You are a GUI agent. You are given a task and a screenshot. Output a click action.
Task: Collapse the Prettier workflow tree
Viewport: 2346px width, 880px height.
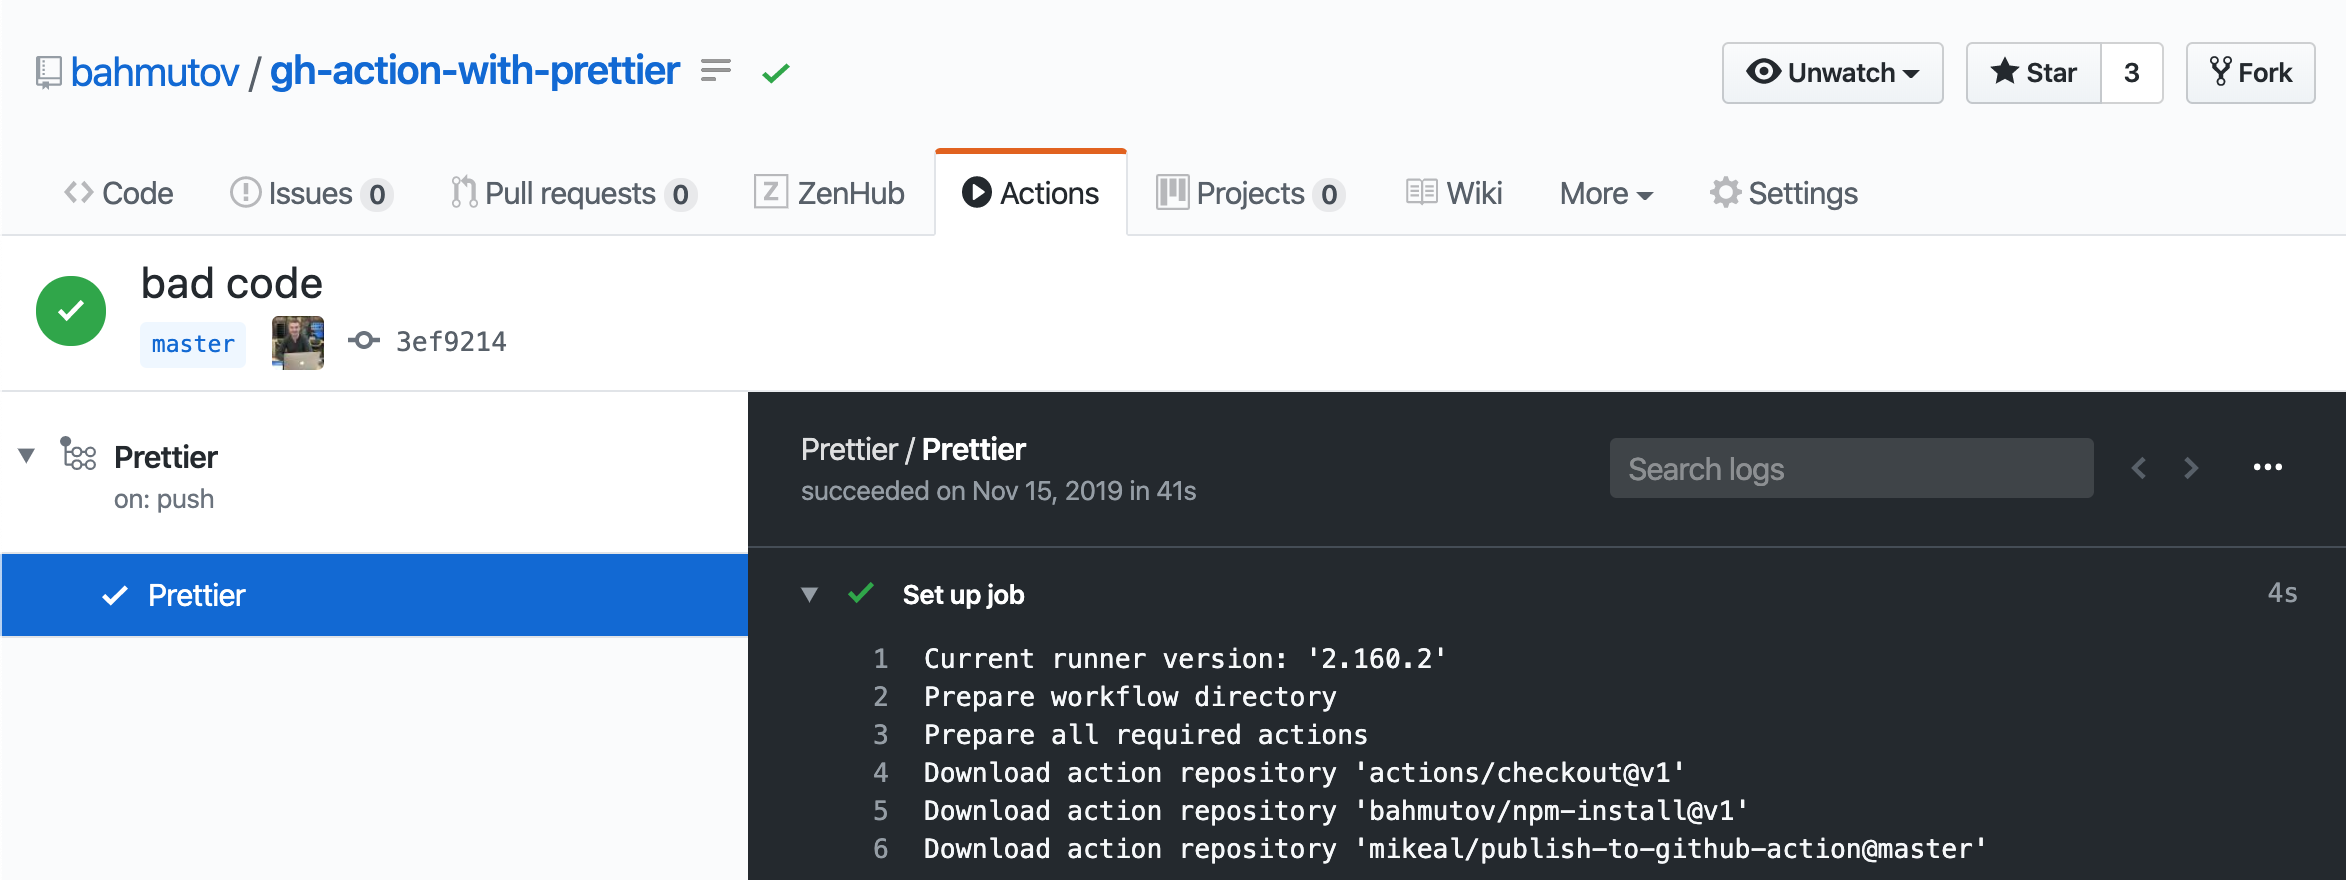tap(27, 456)
